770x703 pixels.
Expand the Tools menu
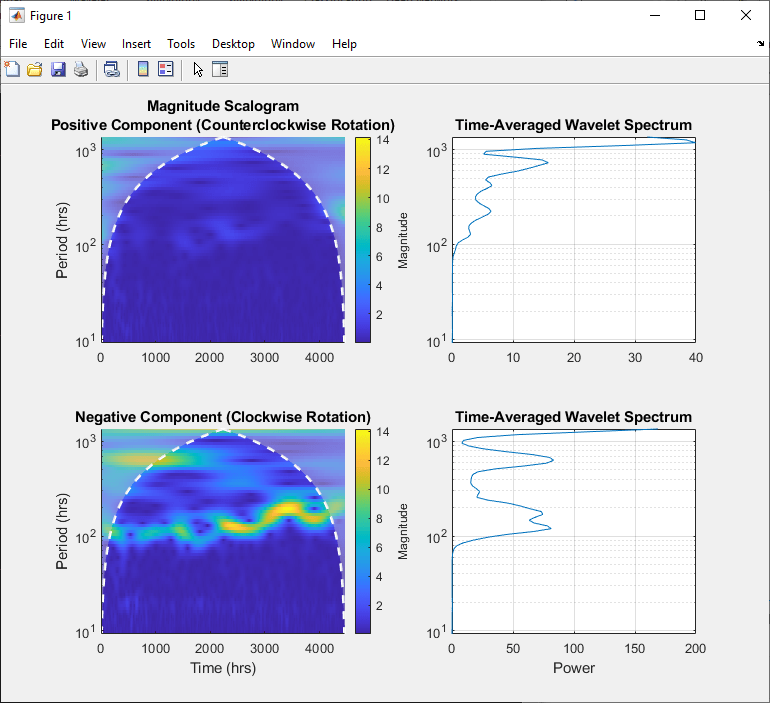pos(181,44)
